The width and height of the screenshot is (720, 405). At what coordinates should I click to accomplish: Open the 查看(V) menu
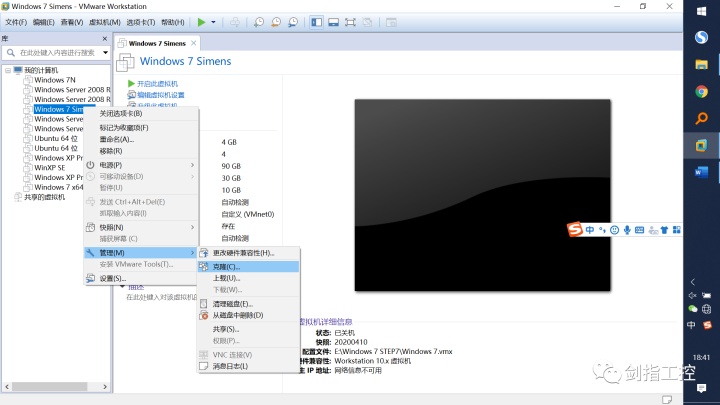tap(72, 22)
